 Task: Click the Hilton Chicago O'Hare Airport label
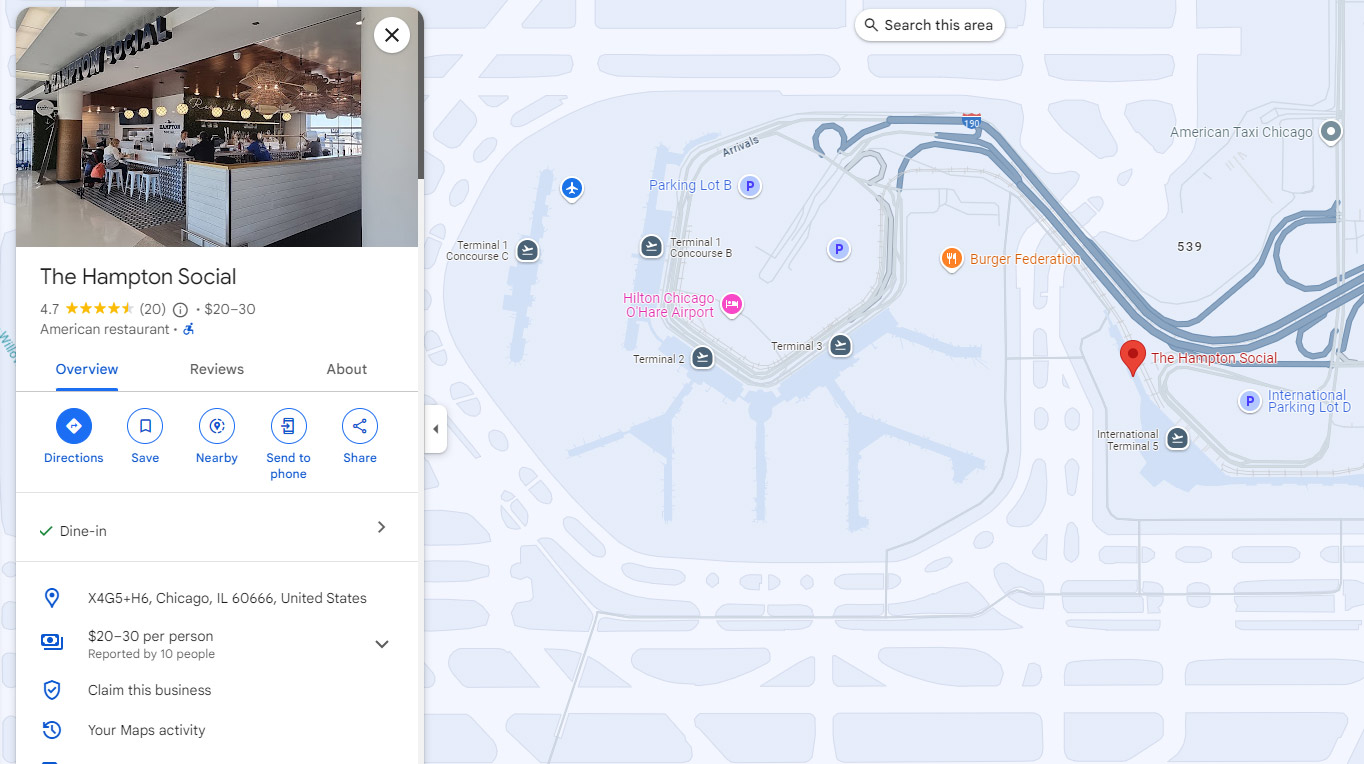coord(669,305)
